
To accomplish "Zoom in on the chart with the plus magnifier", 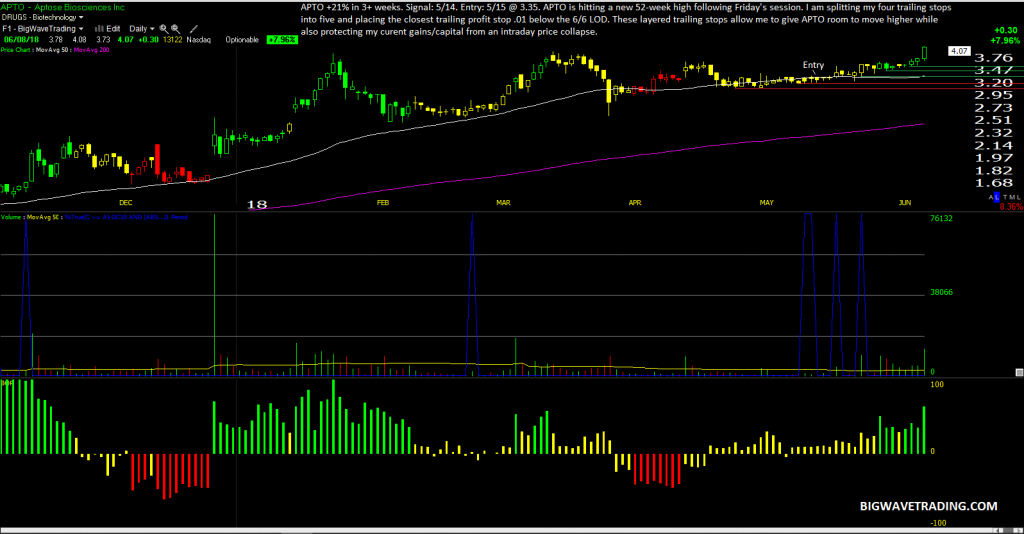I will (x=164, y=29).
